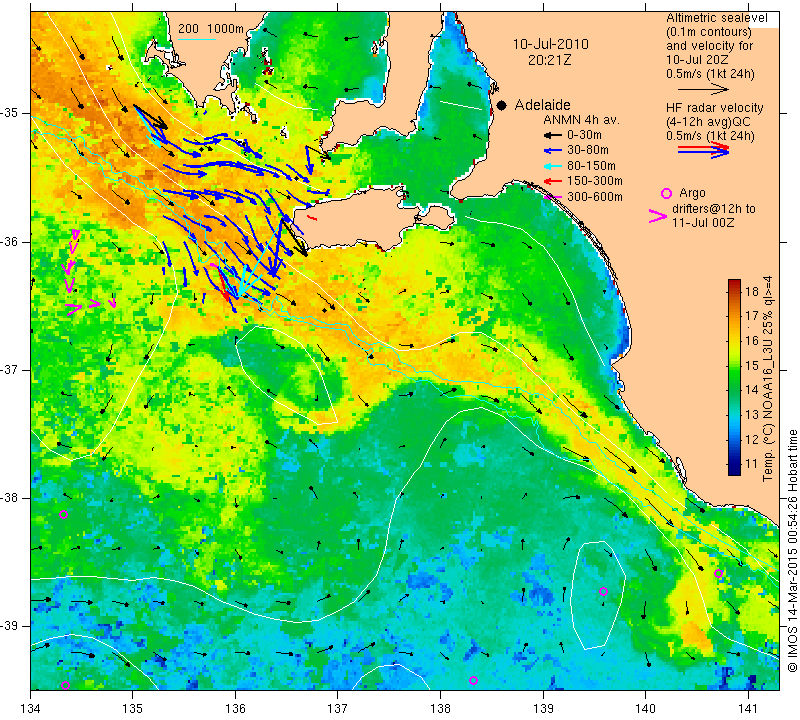
Task: Click the IMOS copyright timestamp text
Action: coord(792,551)
